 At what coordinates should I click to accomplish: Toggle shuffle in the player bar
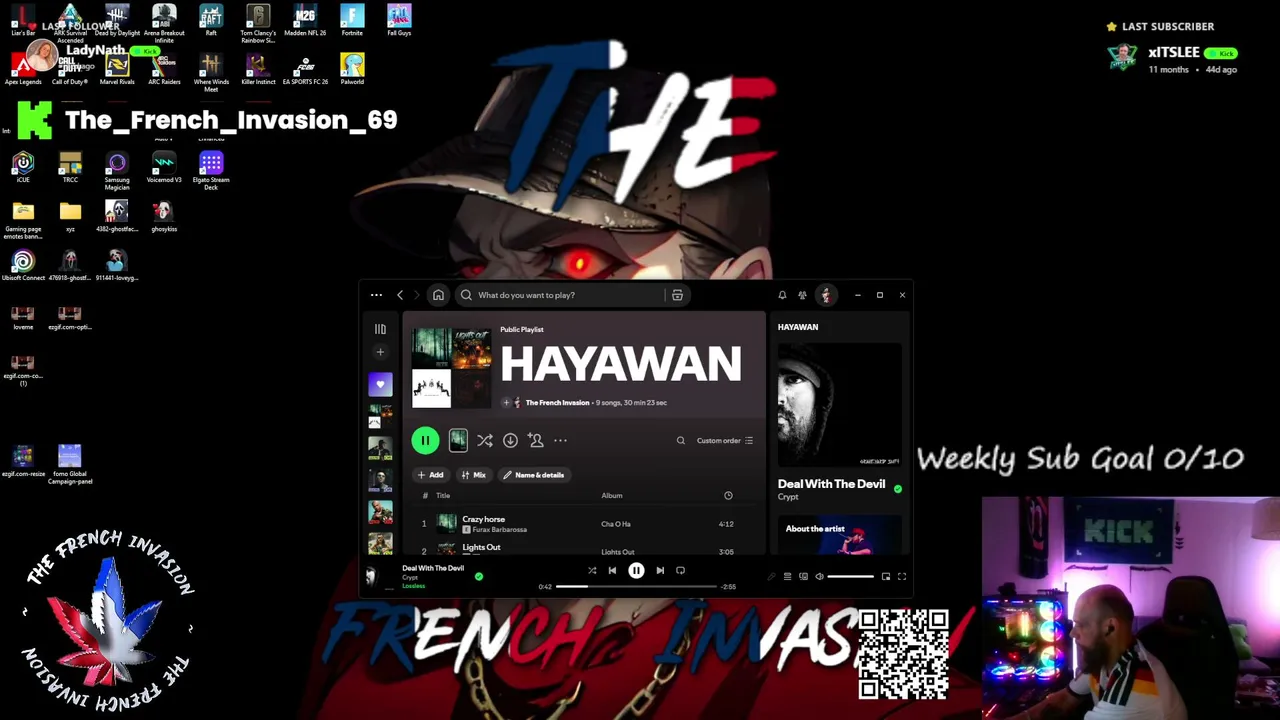(592, 570)
